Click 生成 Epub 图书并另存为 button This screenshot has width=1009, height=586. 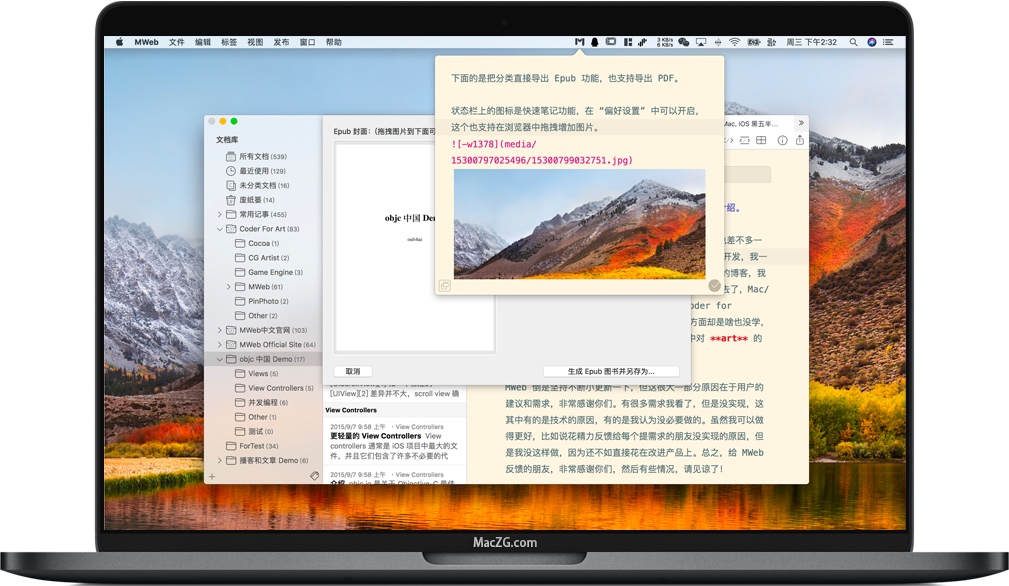(x=614, y=370)
